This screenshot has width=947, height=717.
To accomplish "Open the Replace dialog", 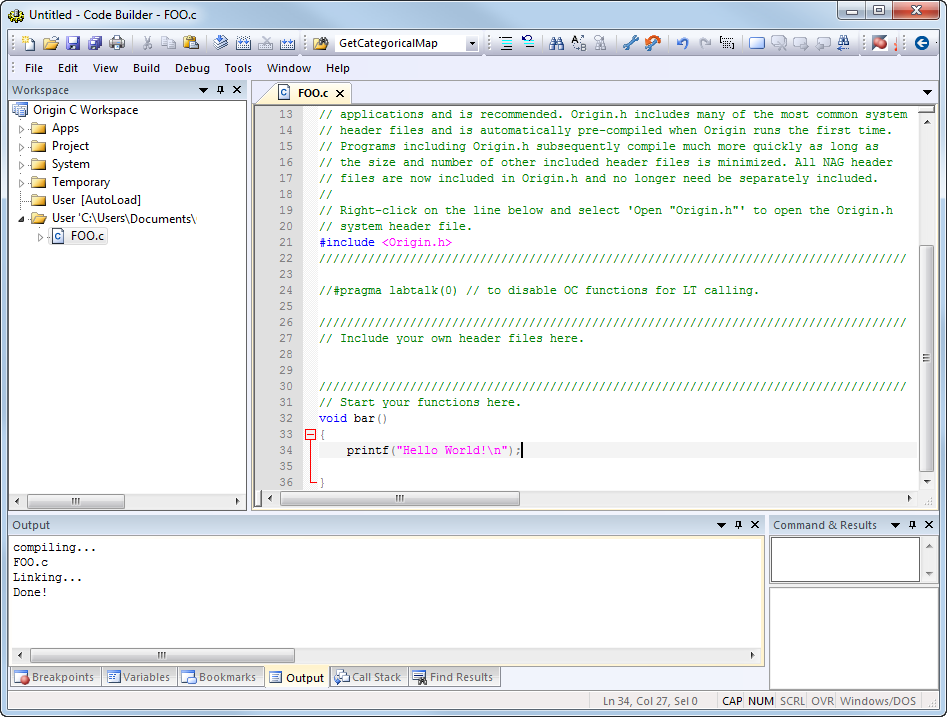I will coord(576,43).
